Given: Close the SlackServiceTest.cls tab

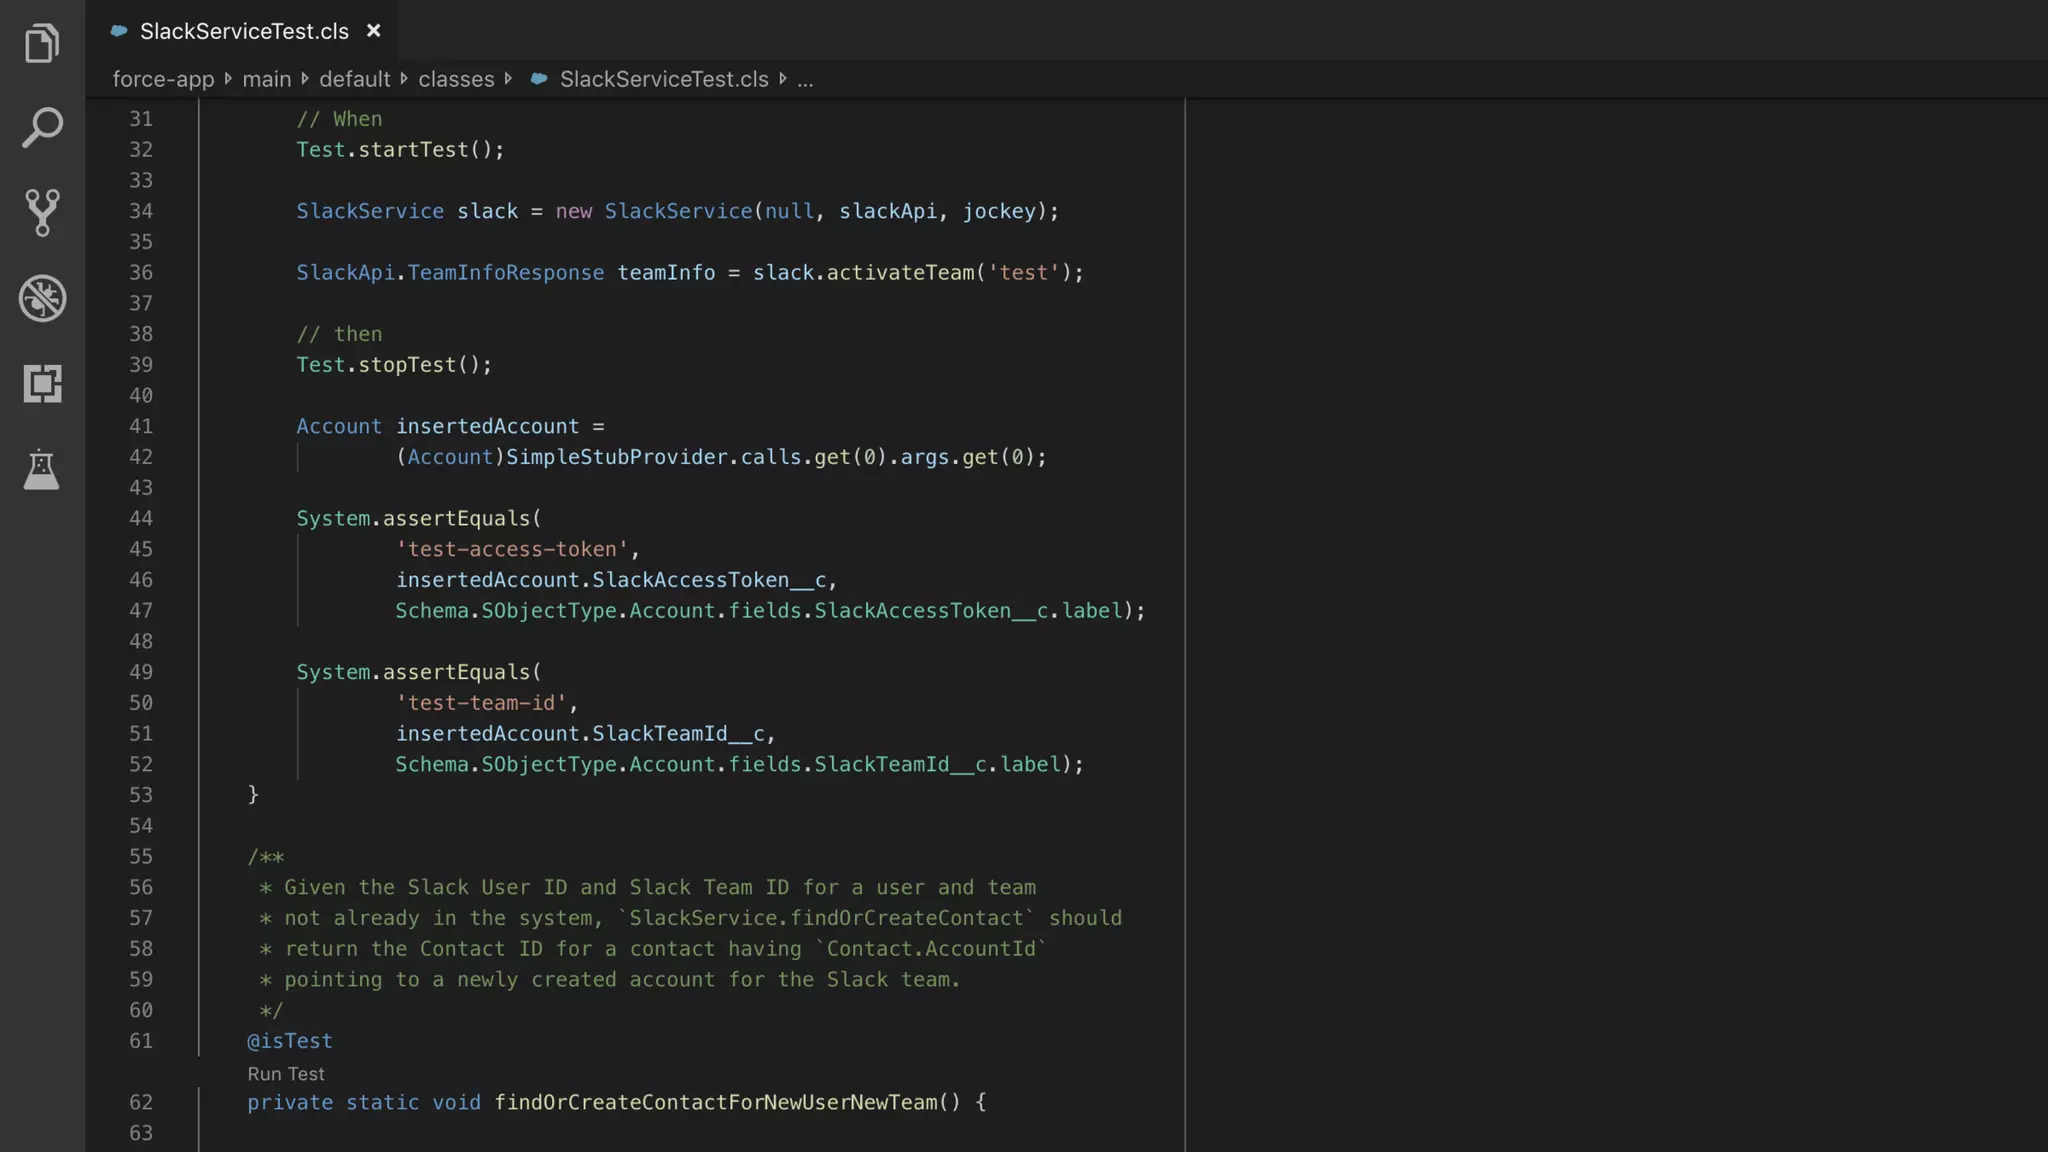Looking at the screenshot, I should coord(373,31).
